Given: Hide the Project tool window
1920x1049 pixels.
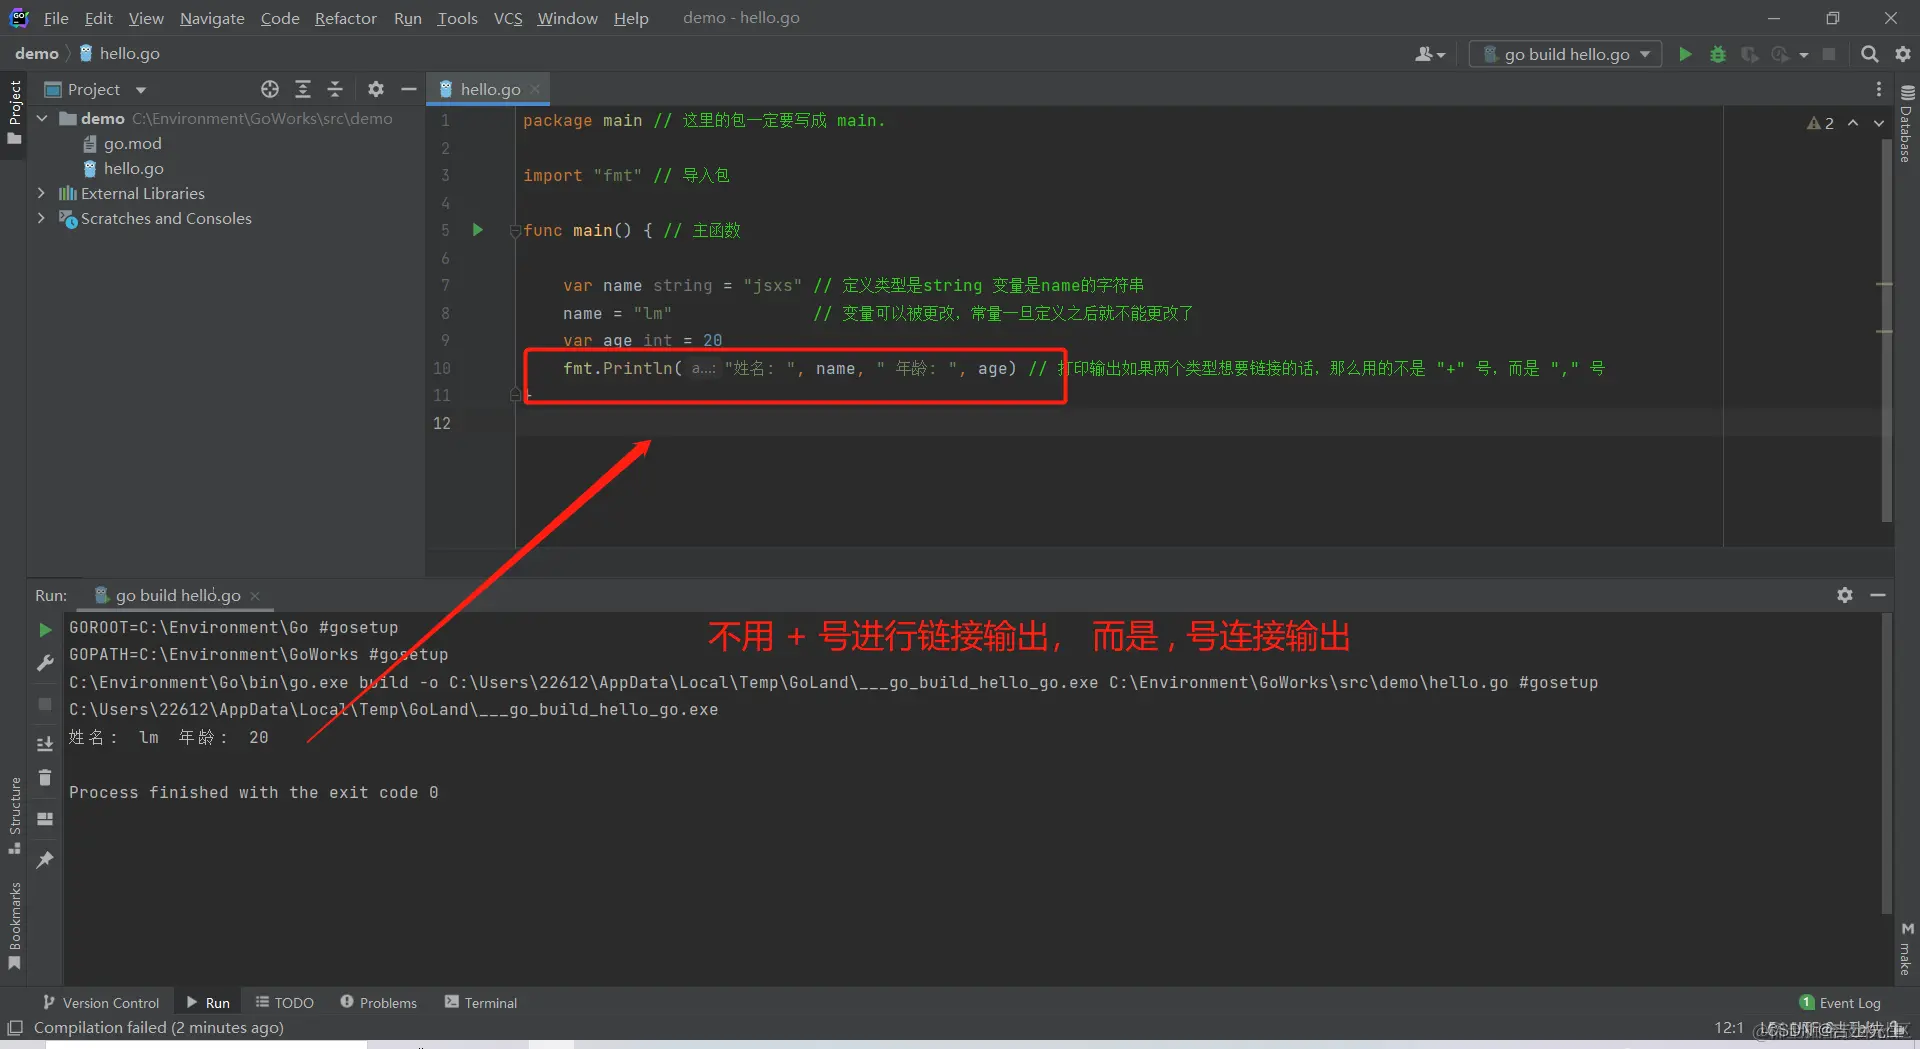Looking at the screenshot, I should coord(408,89).
